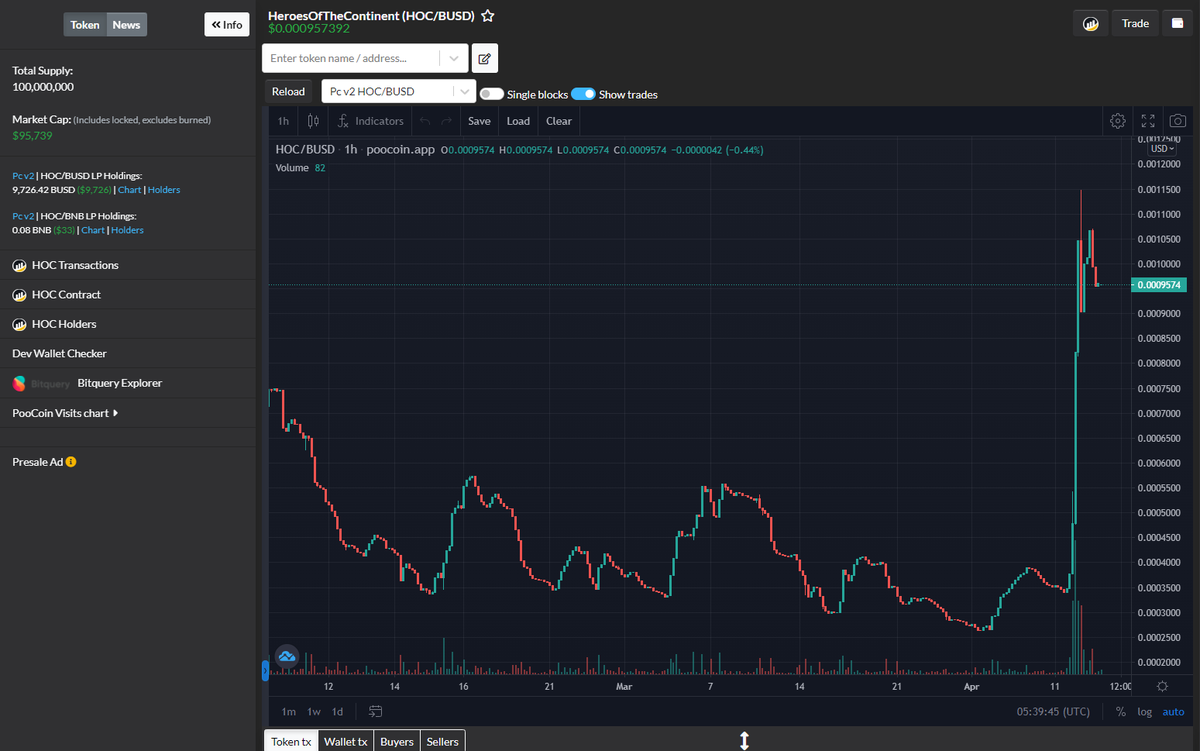Toggle the Single blocks switch

[x=491, y=94]
